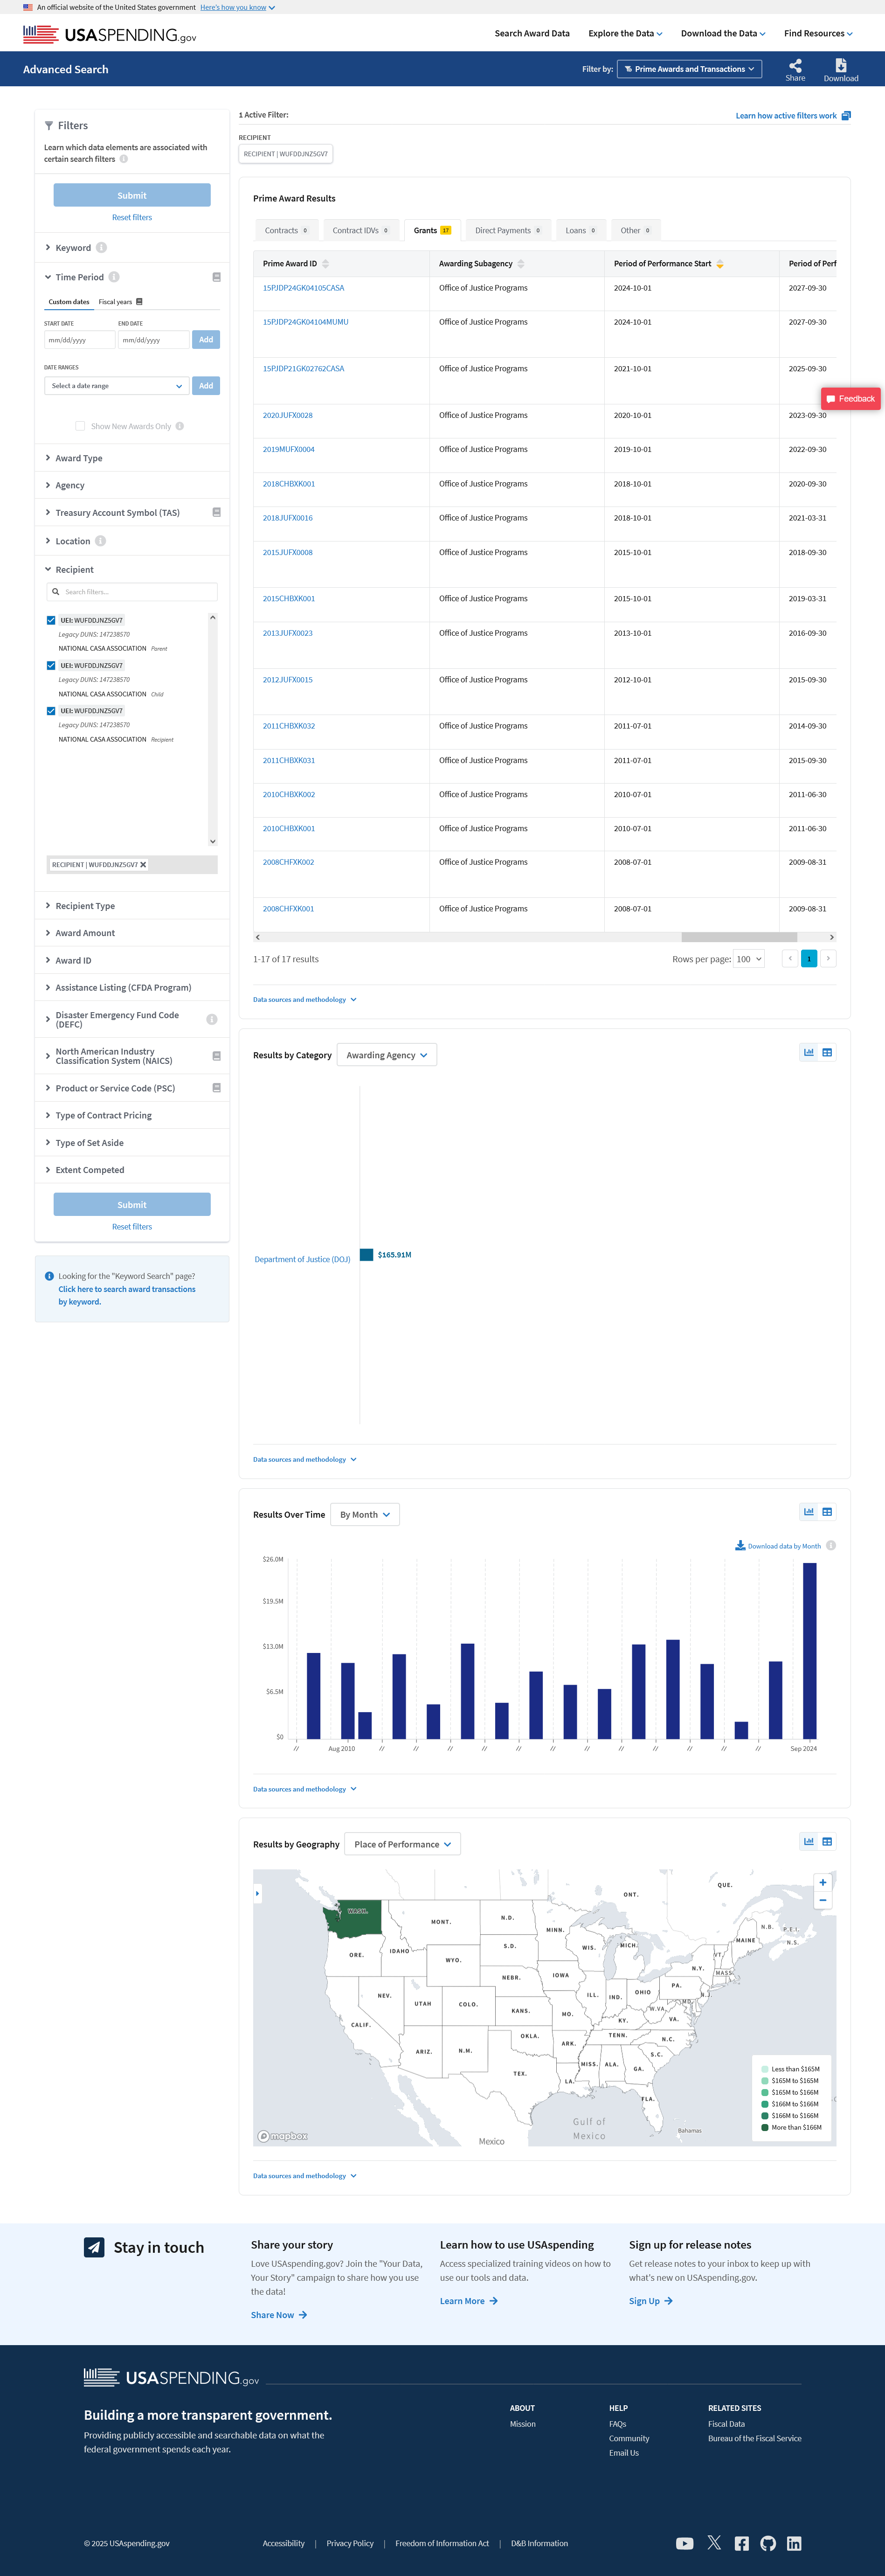885x2576 pixels.
Task: Click the top Submit button
Action: pyautogui.click(x=132, y=195)
